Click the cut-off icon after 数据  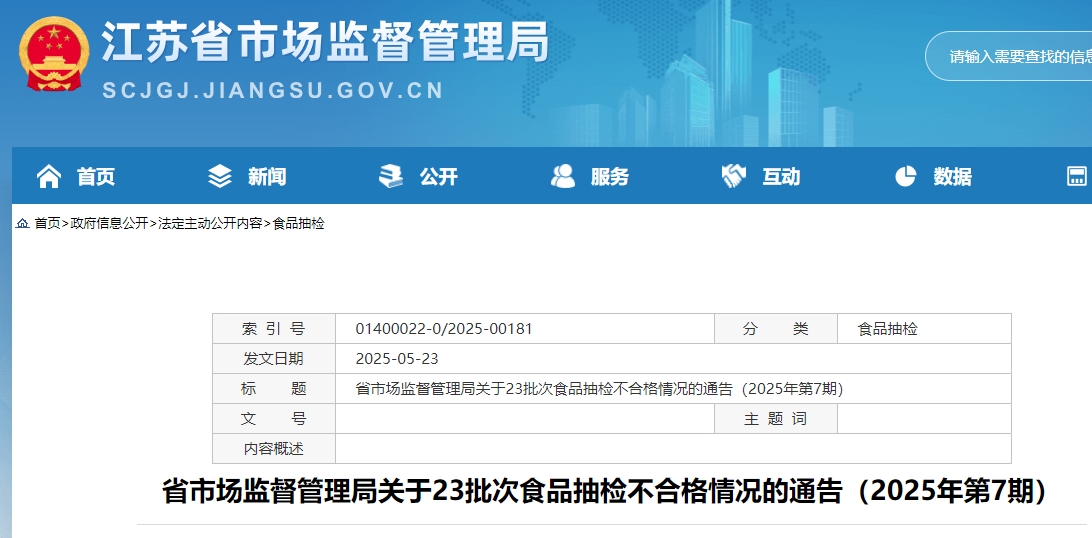pos(1078,176)
